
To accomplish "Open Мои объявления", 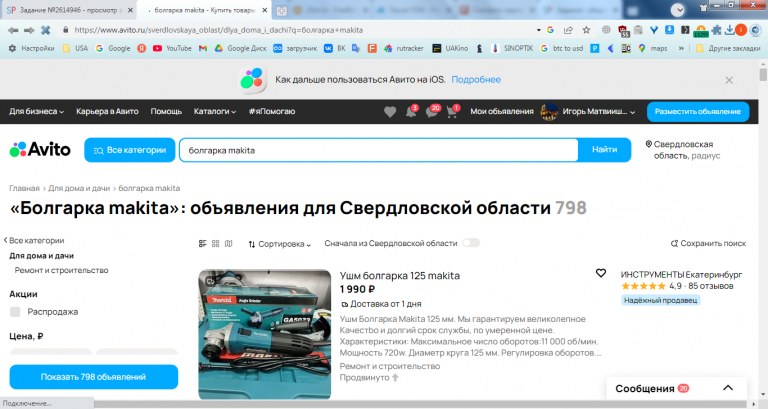I will (502, 112).
